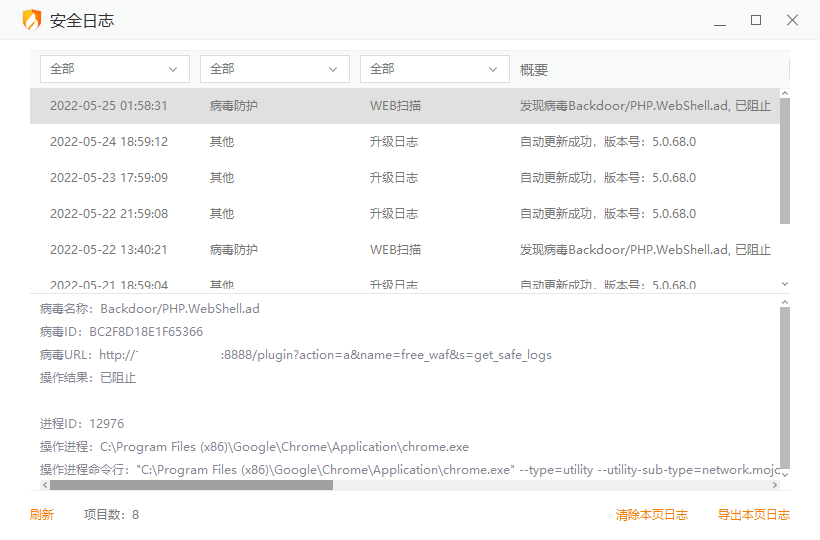Select the 2022-05-24 18:59:12 upgrade log row
820x540 pixels.
coord(400,142)
